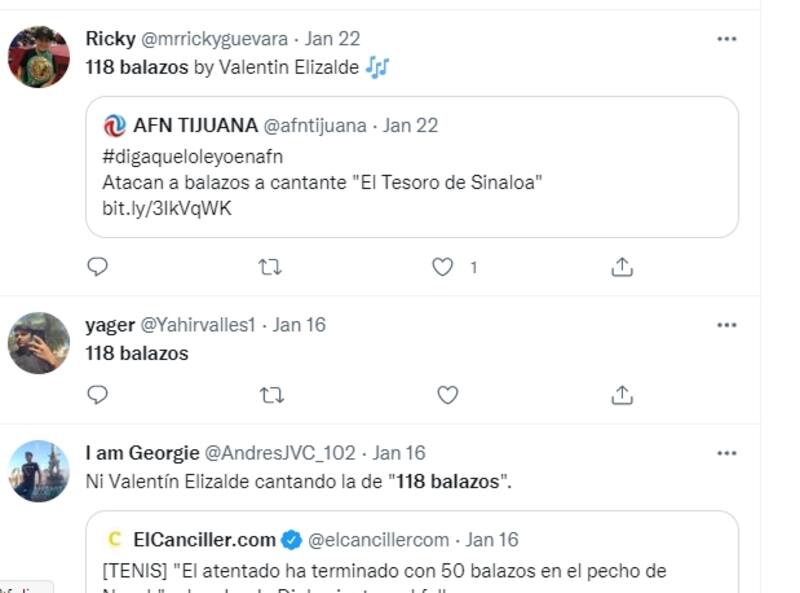This screenshot has width=800, height=593.
Task: Share Ricky's tweet via share icon
Action: [621, 267]
